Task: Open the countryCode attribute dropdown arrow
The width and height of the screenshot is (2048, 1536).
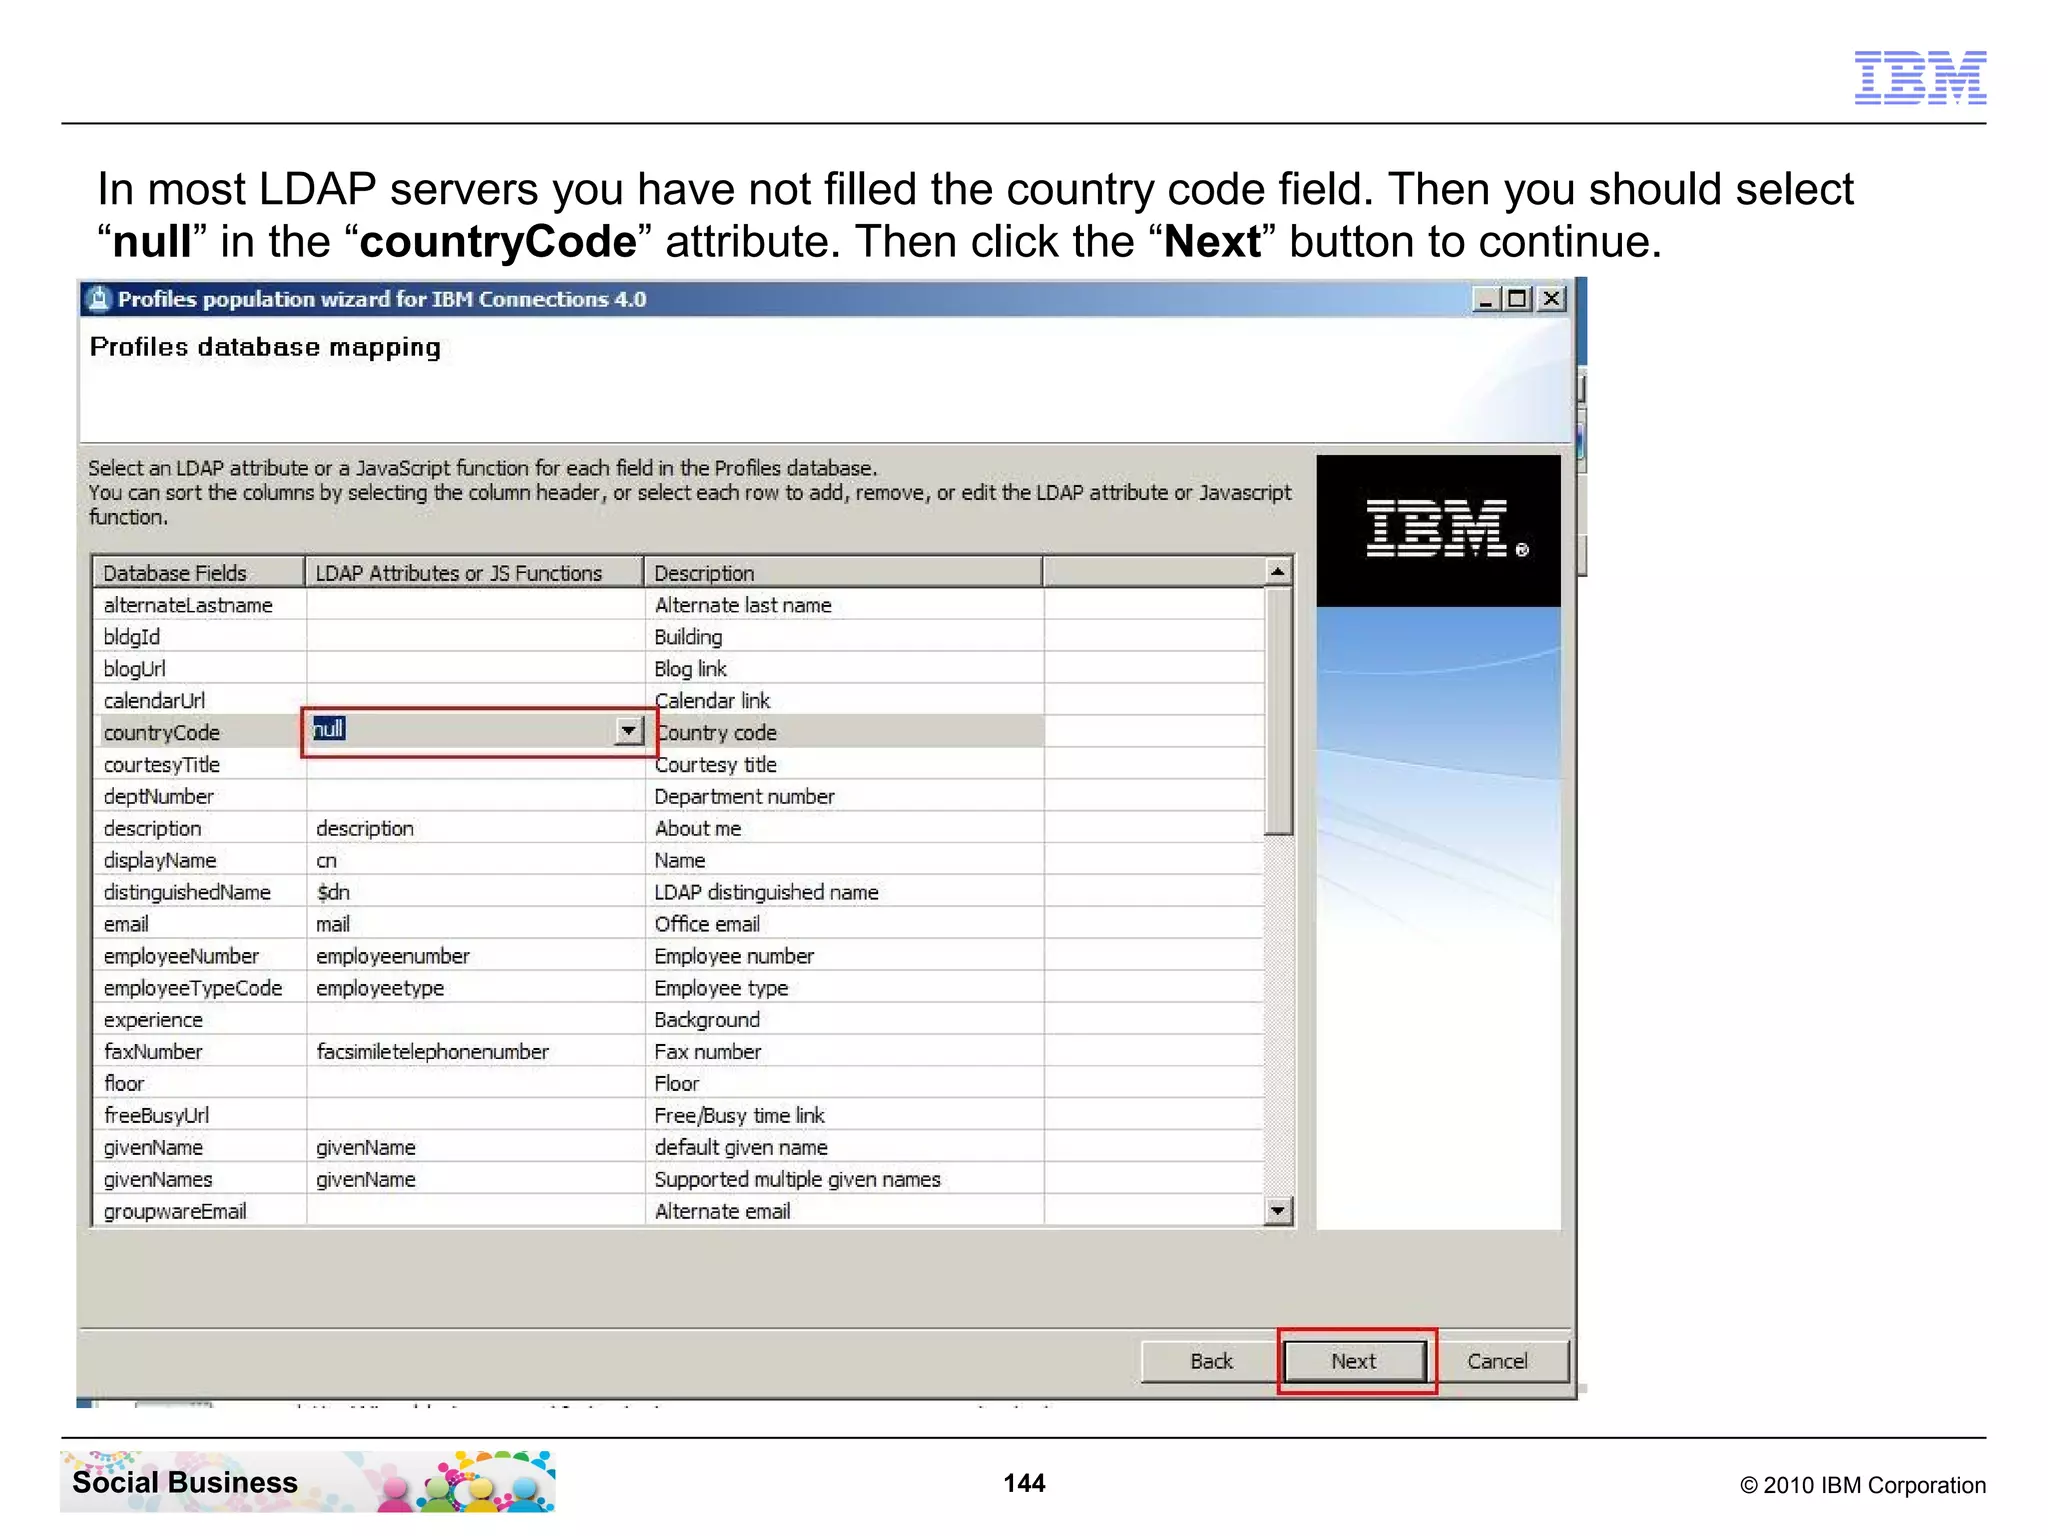Action: [x=628, y=731]
